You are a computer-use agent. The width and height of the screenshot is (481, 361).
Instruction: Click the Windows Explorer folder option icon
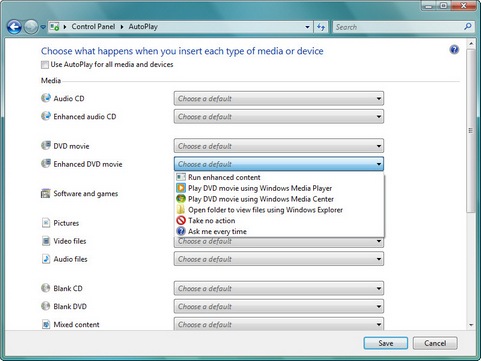pyautogui.click(x=181, y=209)
